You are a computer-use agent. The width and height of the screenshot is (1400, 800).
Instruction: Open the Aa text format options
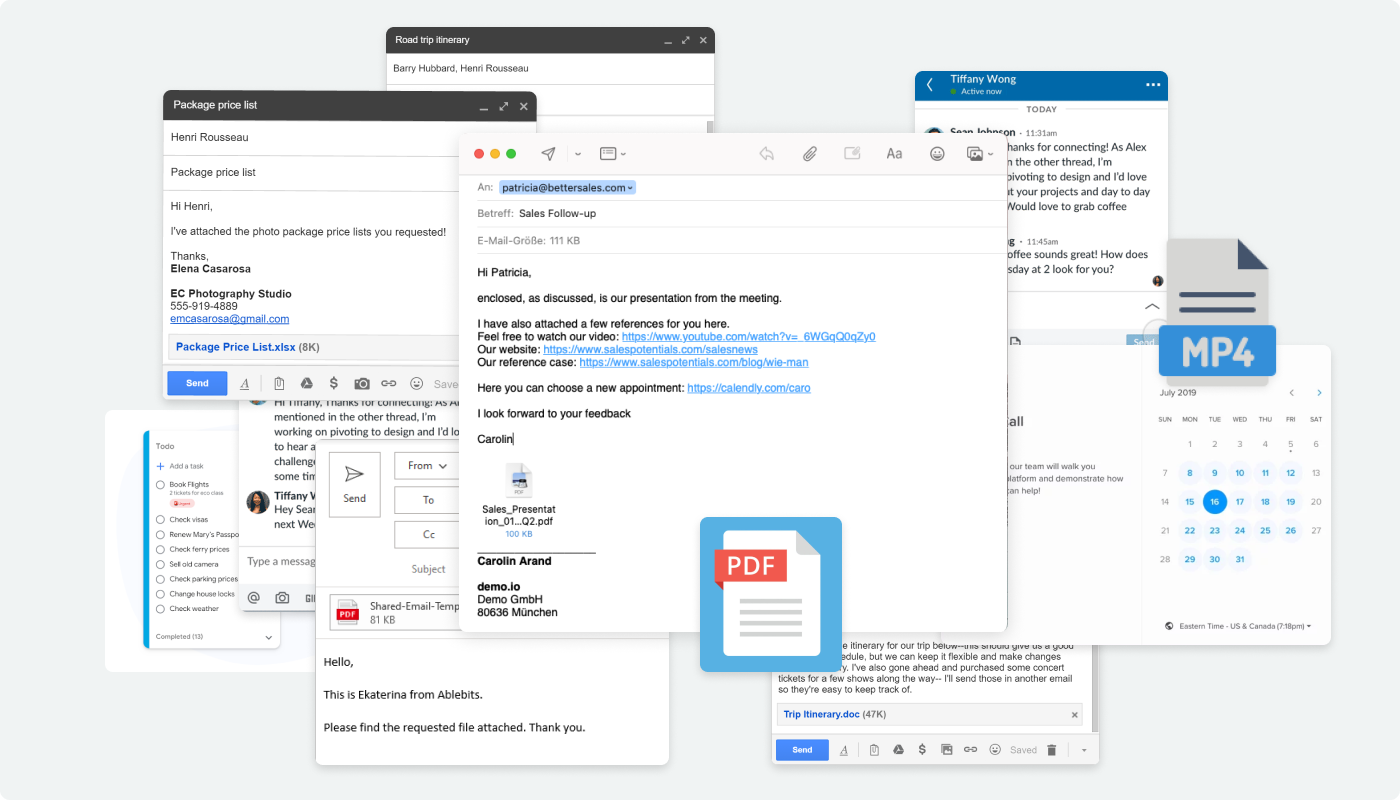(x=894, y=154)
